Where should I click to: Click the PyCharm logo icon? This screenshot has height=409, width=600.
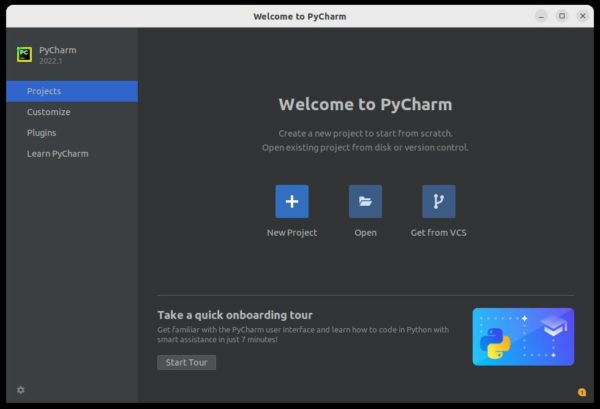click(x=24, y=54)
